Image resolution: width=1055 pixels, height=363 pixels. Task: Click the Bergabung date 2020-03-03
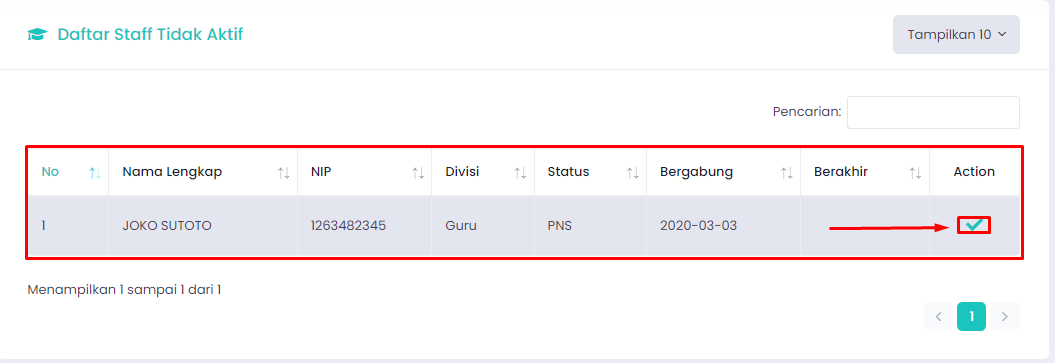pyautogui.click(x=698, y=226)
